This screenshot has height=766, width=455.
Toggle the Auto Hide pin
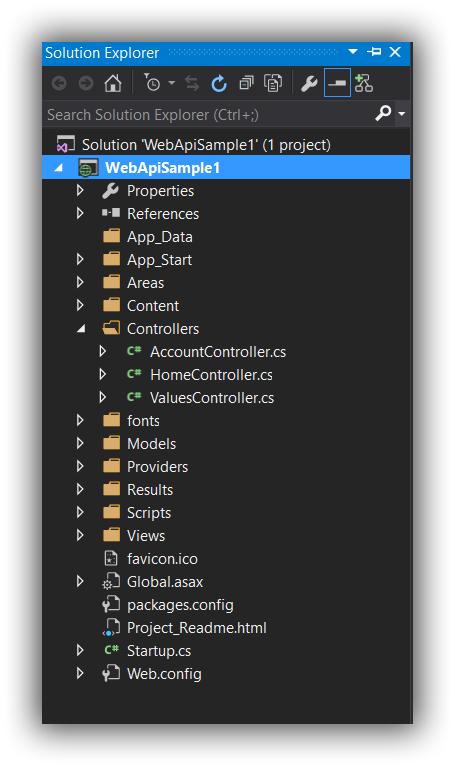(375, 52)
